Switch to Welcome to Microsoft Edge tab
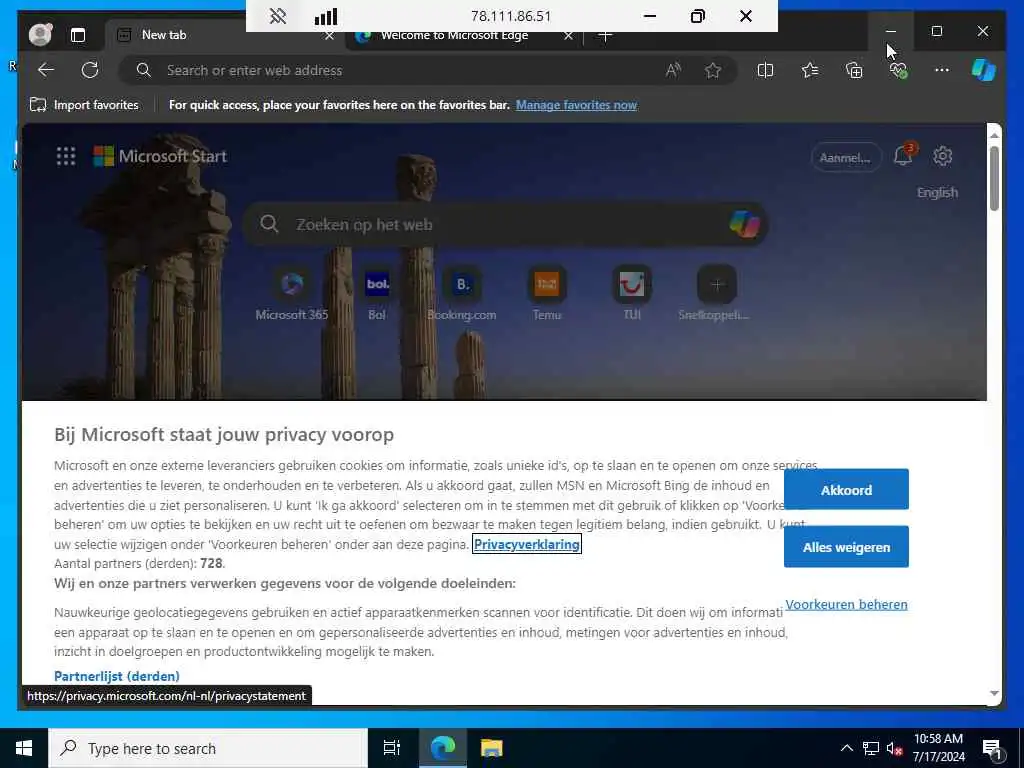 point(455,36)
